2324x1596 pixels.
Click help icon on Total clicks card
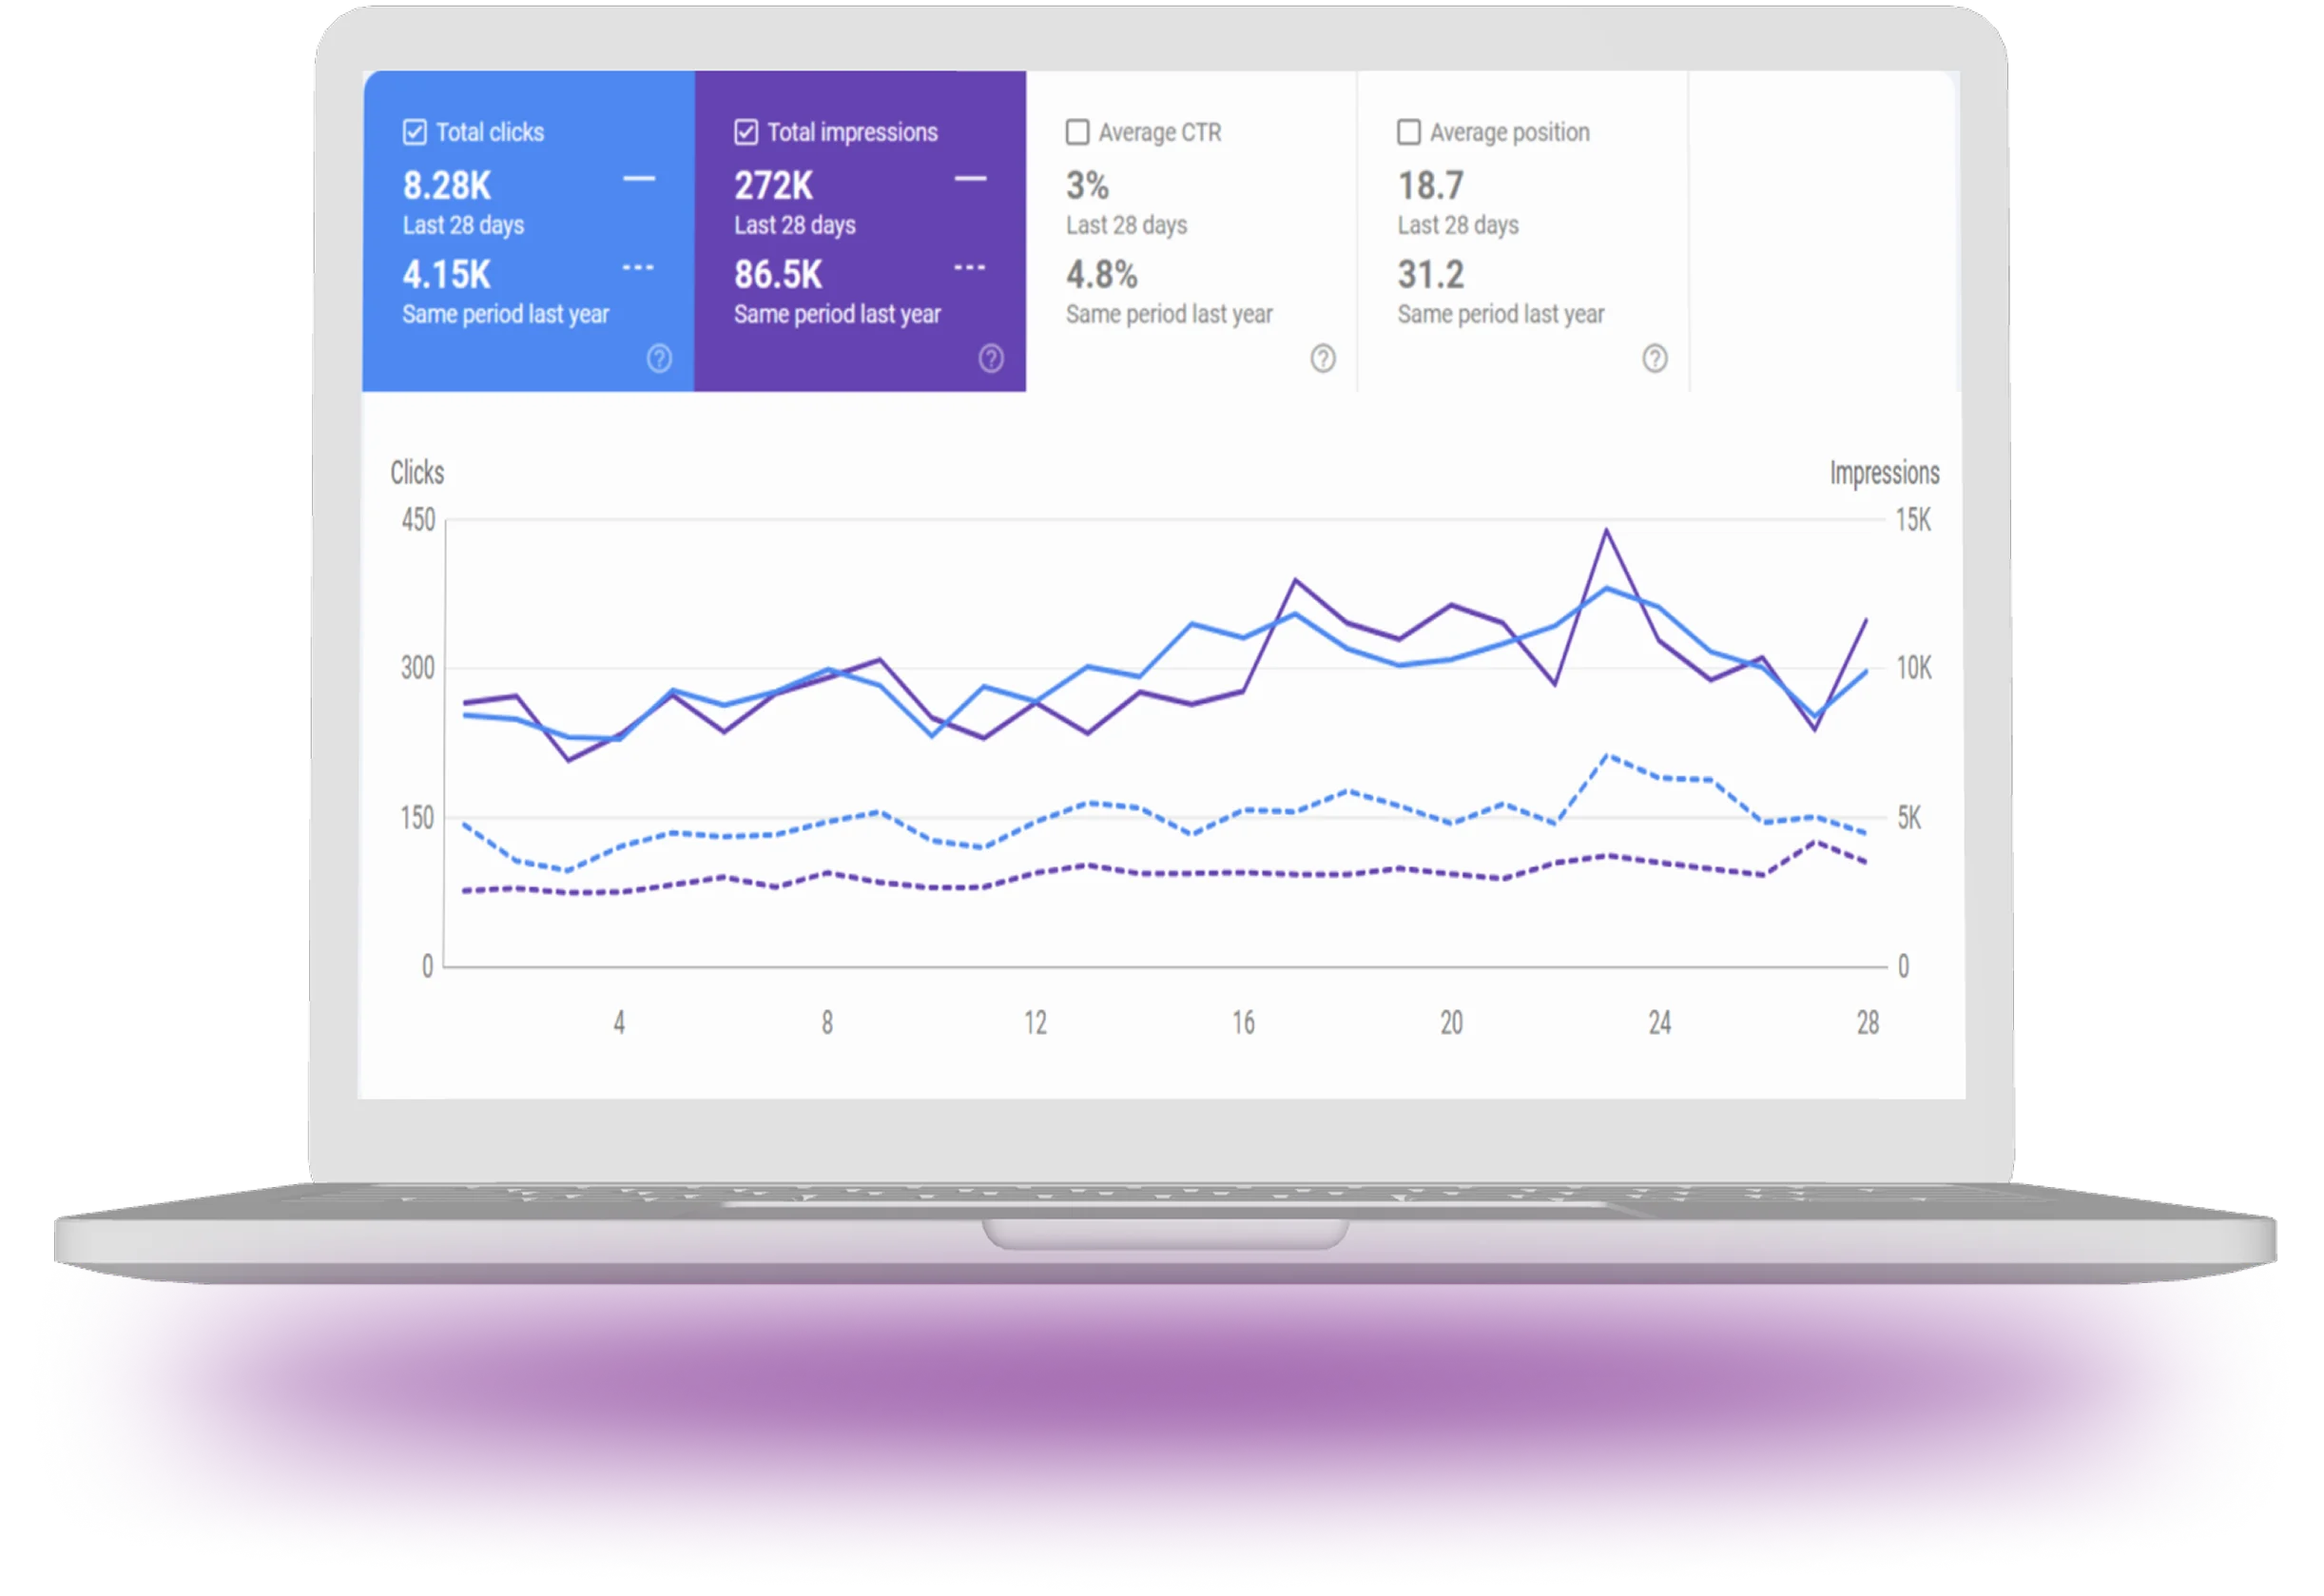pos(659,358)
